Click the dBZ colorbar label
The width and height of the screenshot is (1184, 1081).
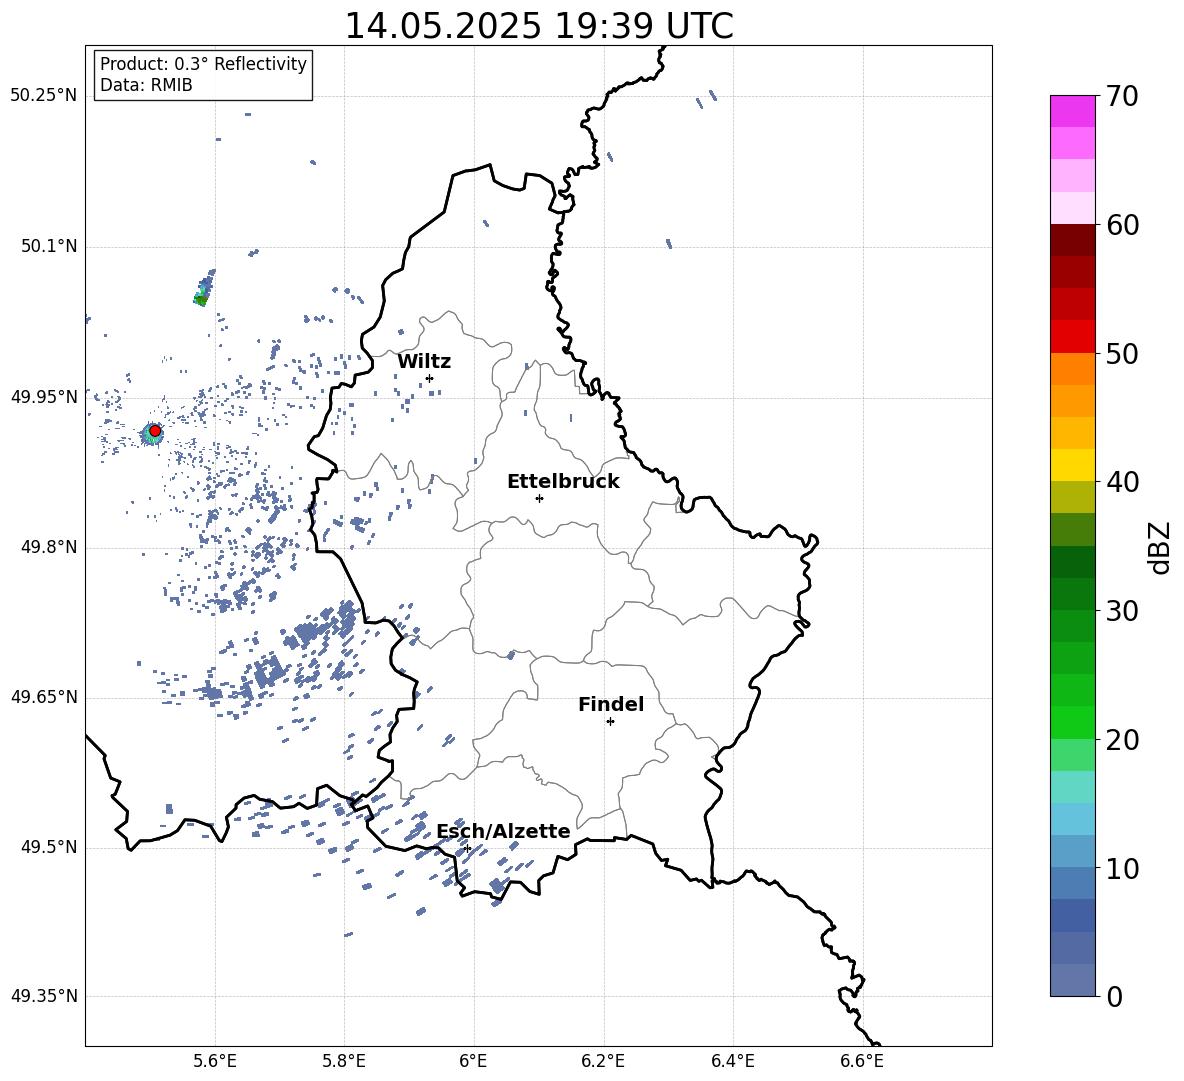(x=1160, y=547)
